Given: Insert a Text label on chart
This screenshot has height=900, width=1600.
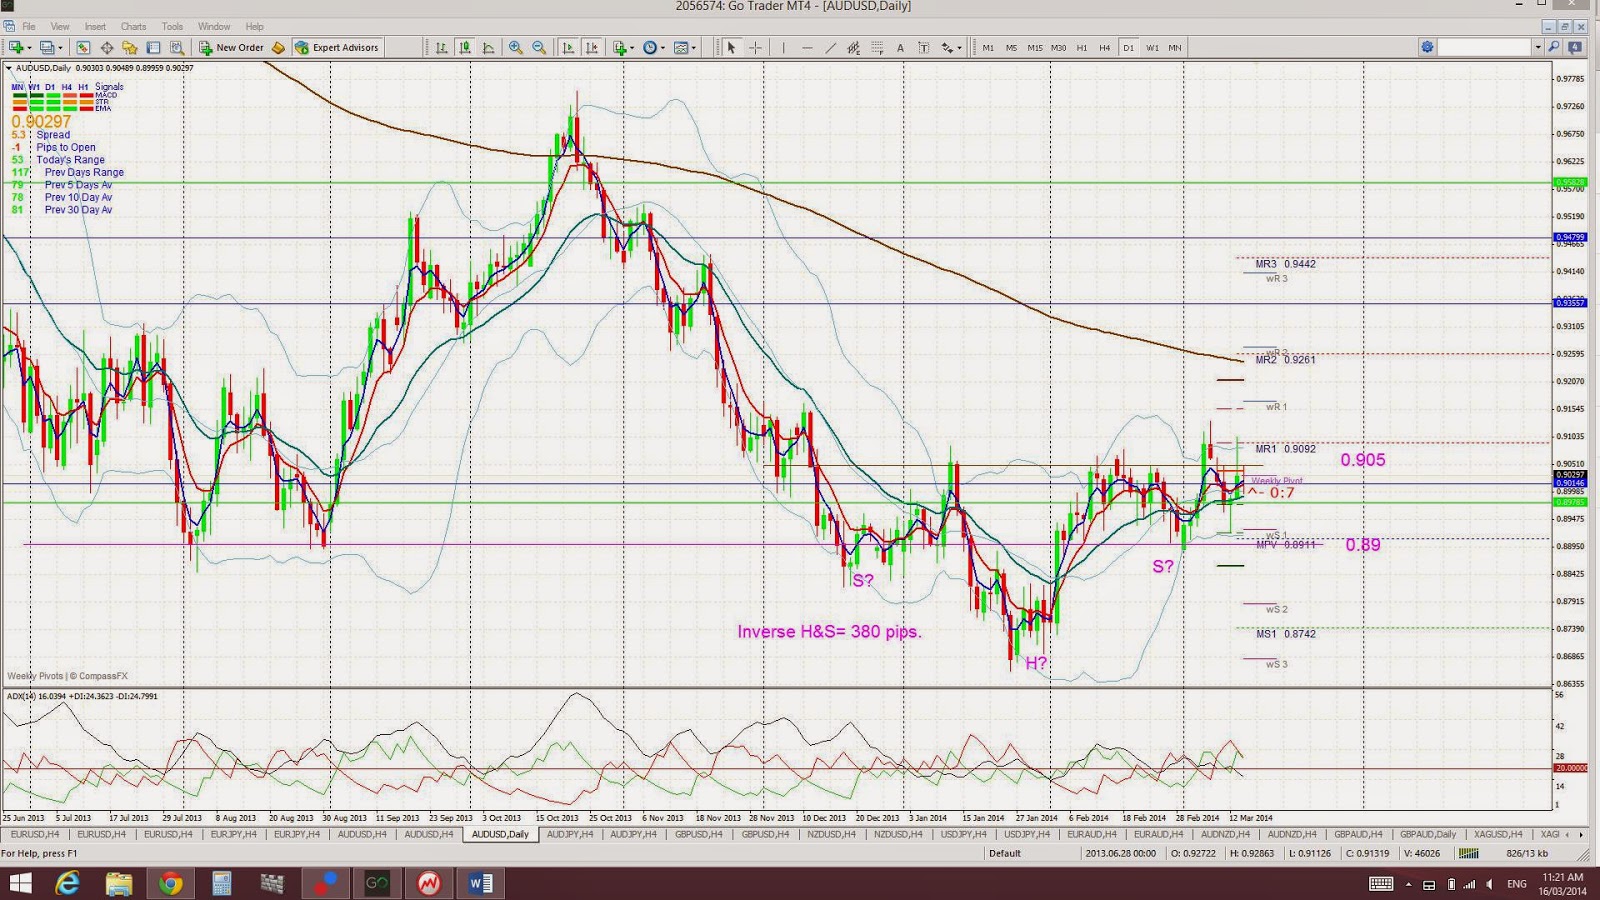Looking at the screenshot, I should pyautogui.click(x=925, y=47).
